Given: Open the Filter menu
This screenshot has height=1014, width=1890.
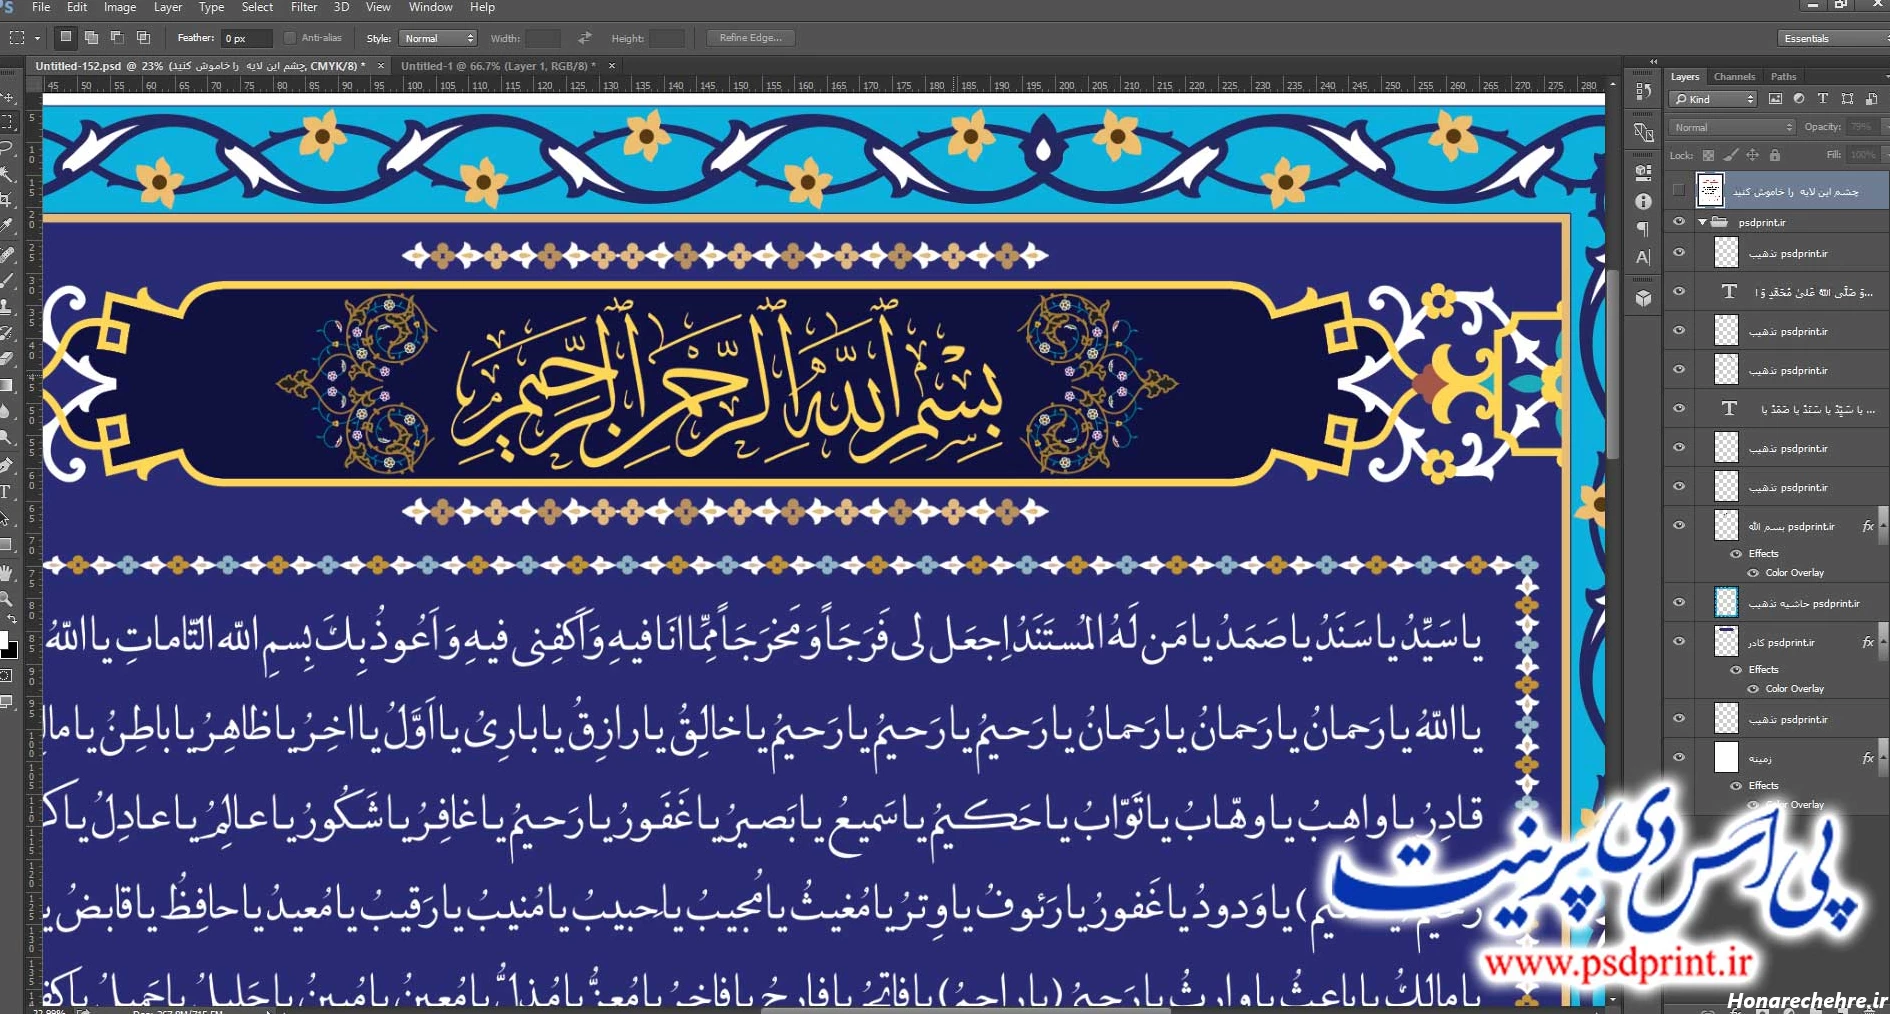Looking at the screenshot, I should tap(303, 7).
